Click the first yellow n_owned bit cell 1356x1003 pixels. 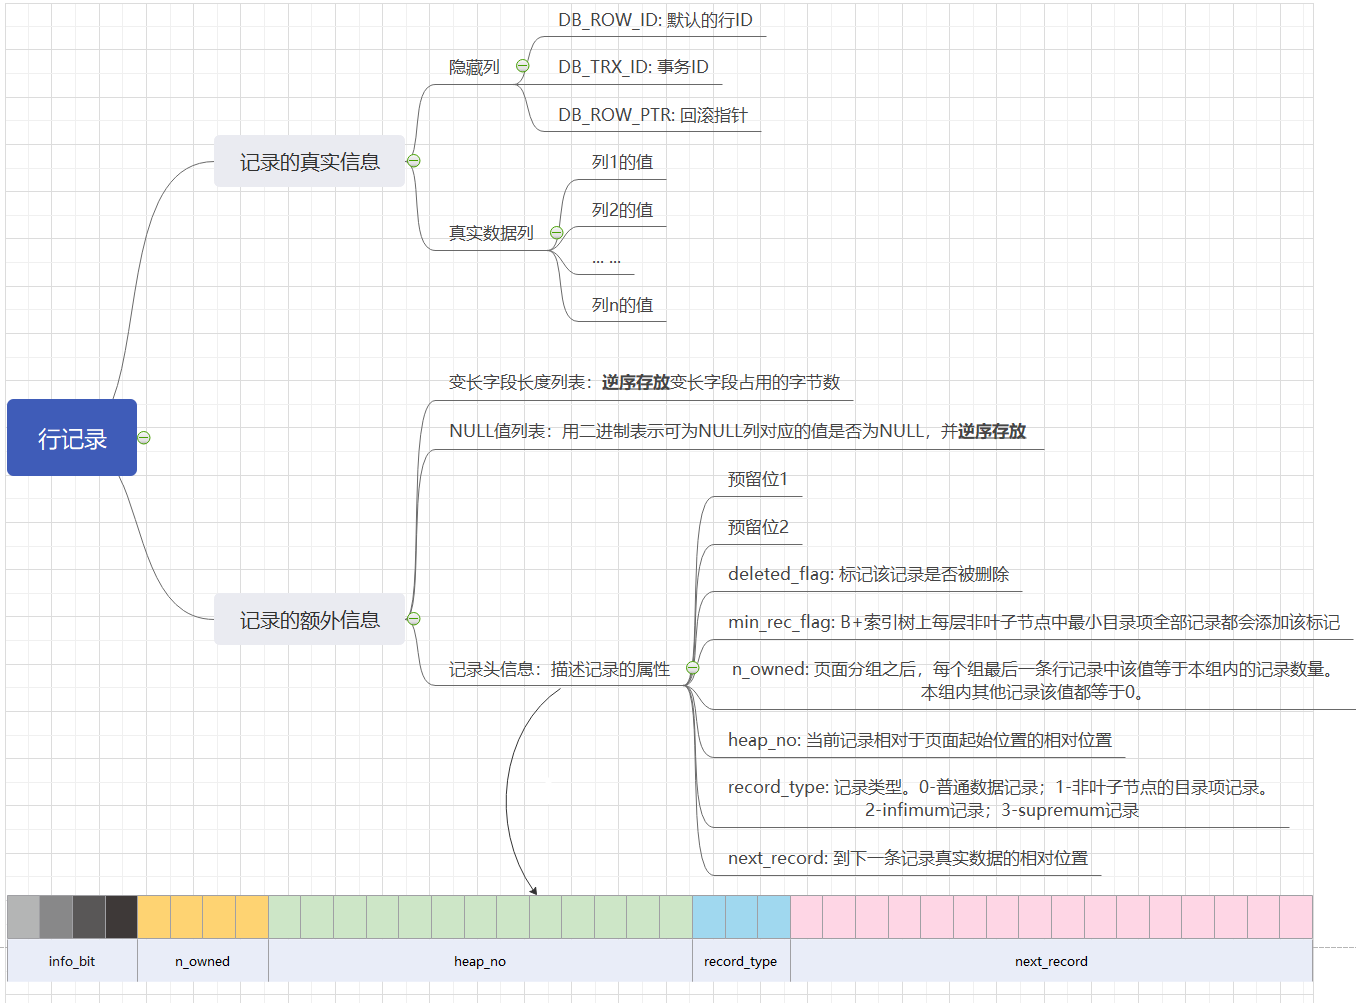point(154,917)
